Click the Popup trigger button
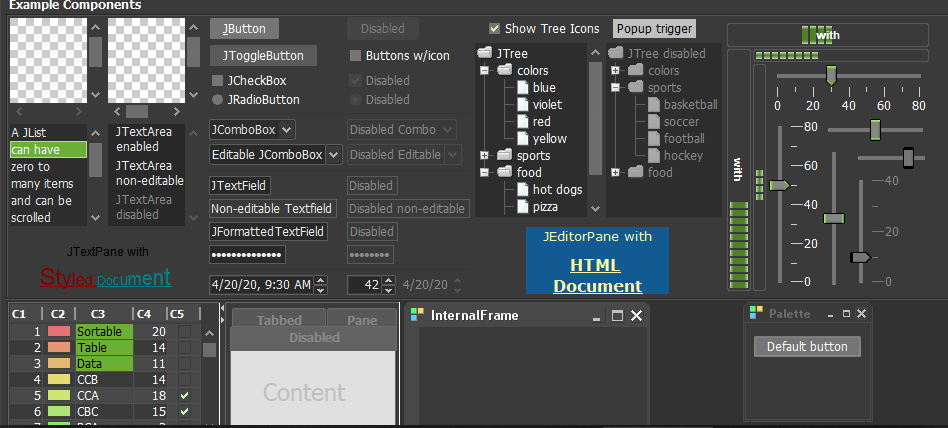This screenshot has height=428, width=948. (654, 28)
